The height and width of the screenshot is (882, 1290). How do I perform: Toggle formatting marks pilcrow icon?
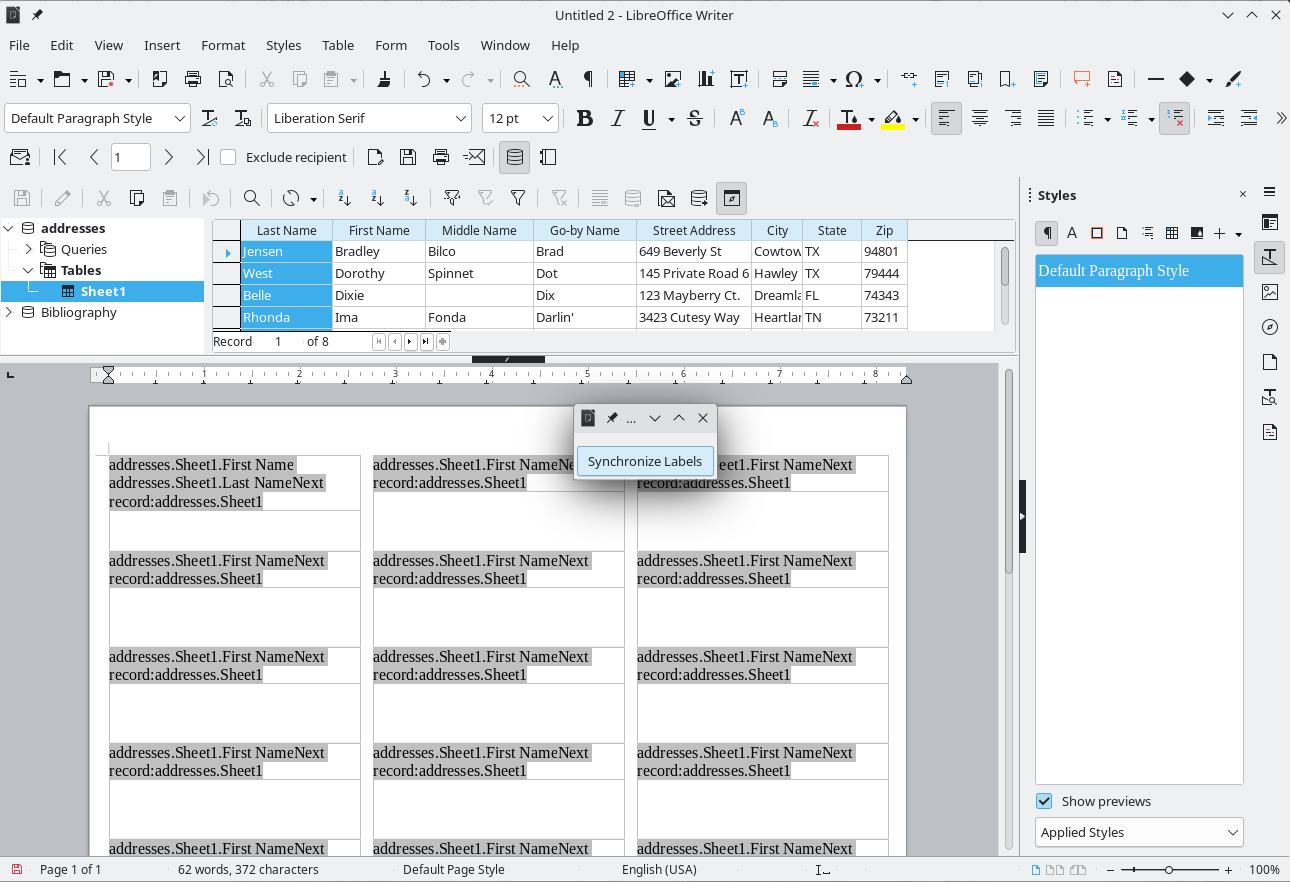588,80
